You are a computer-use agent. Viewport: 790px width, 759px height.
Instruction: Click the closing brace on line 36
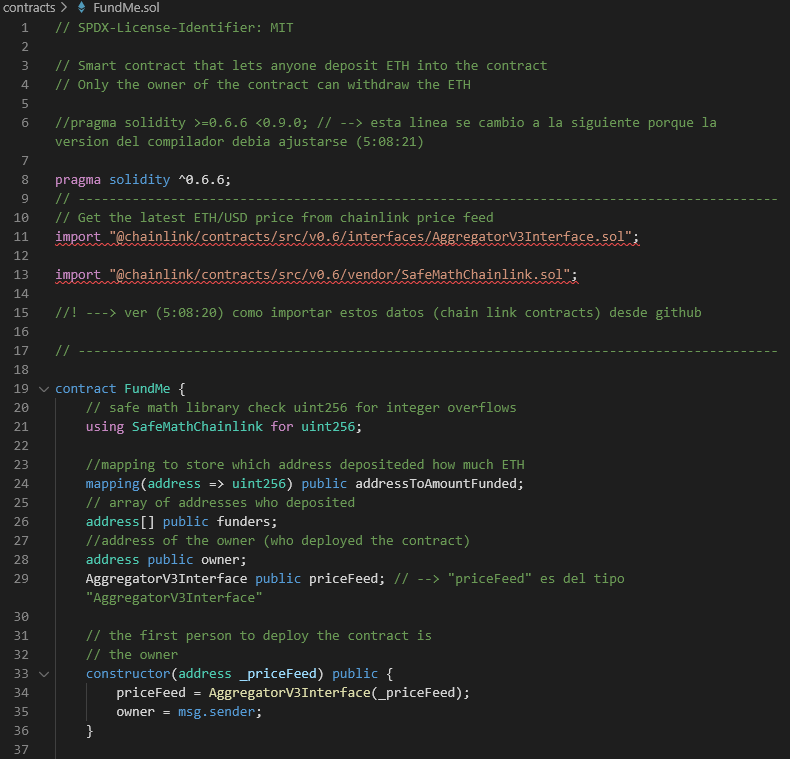pyautogui.click(x=90, y=731)
